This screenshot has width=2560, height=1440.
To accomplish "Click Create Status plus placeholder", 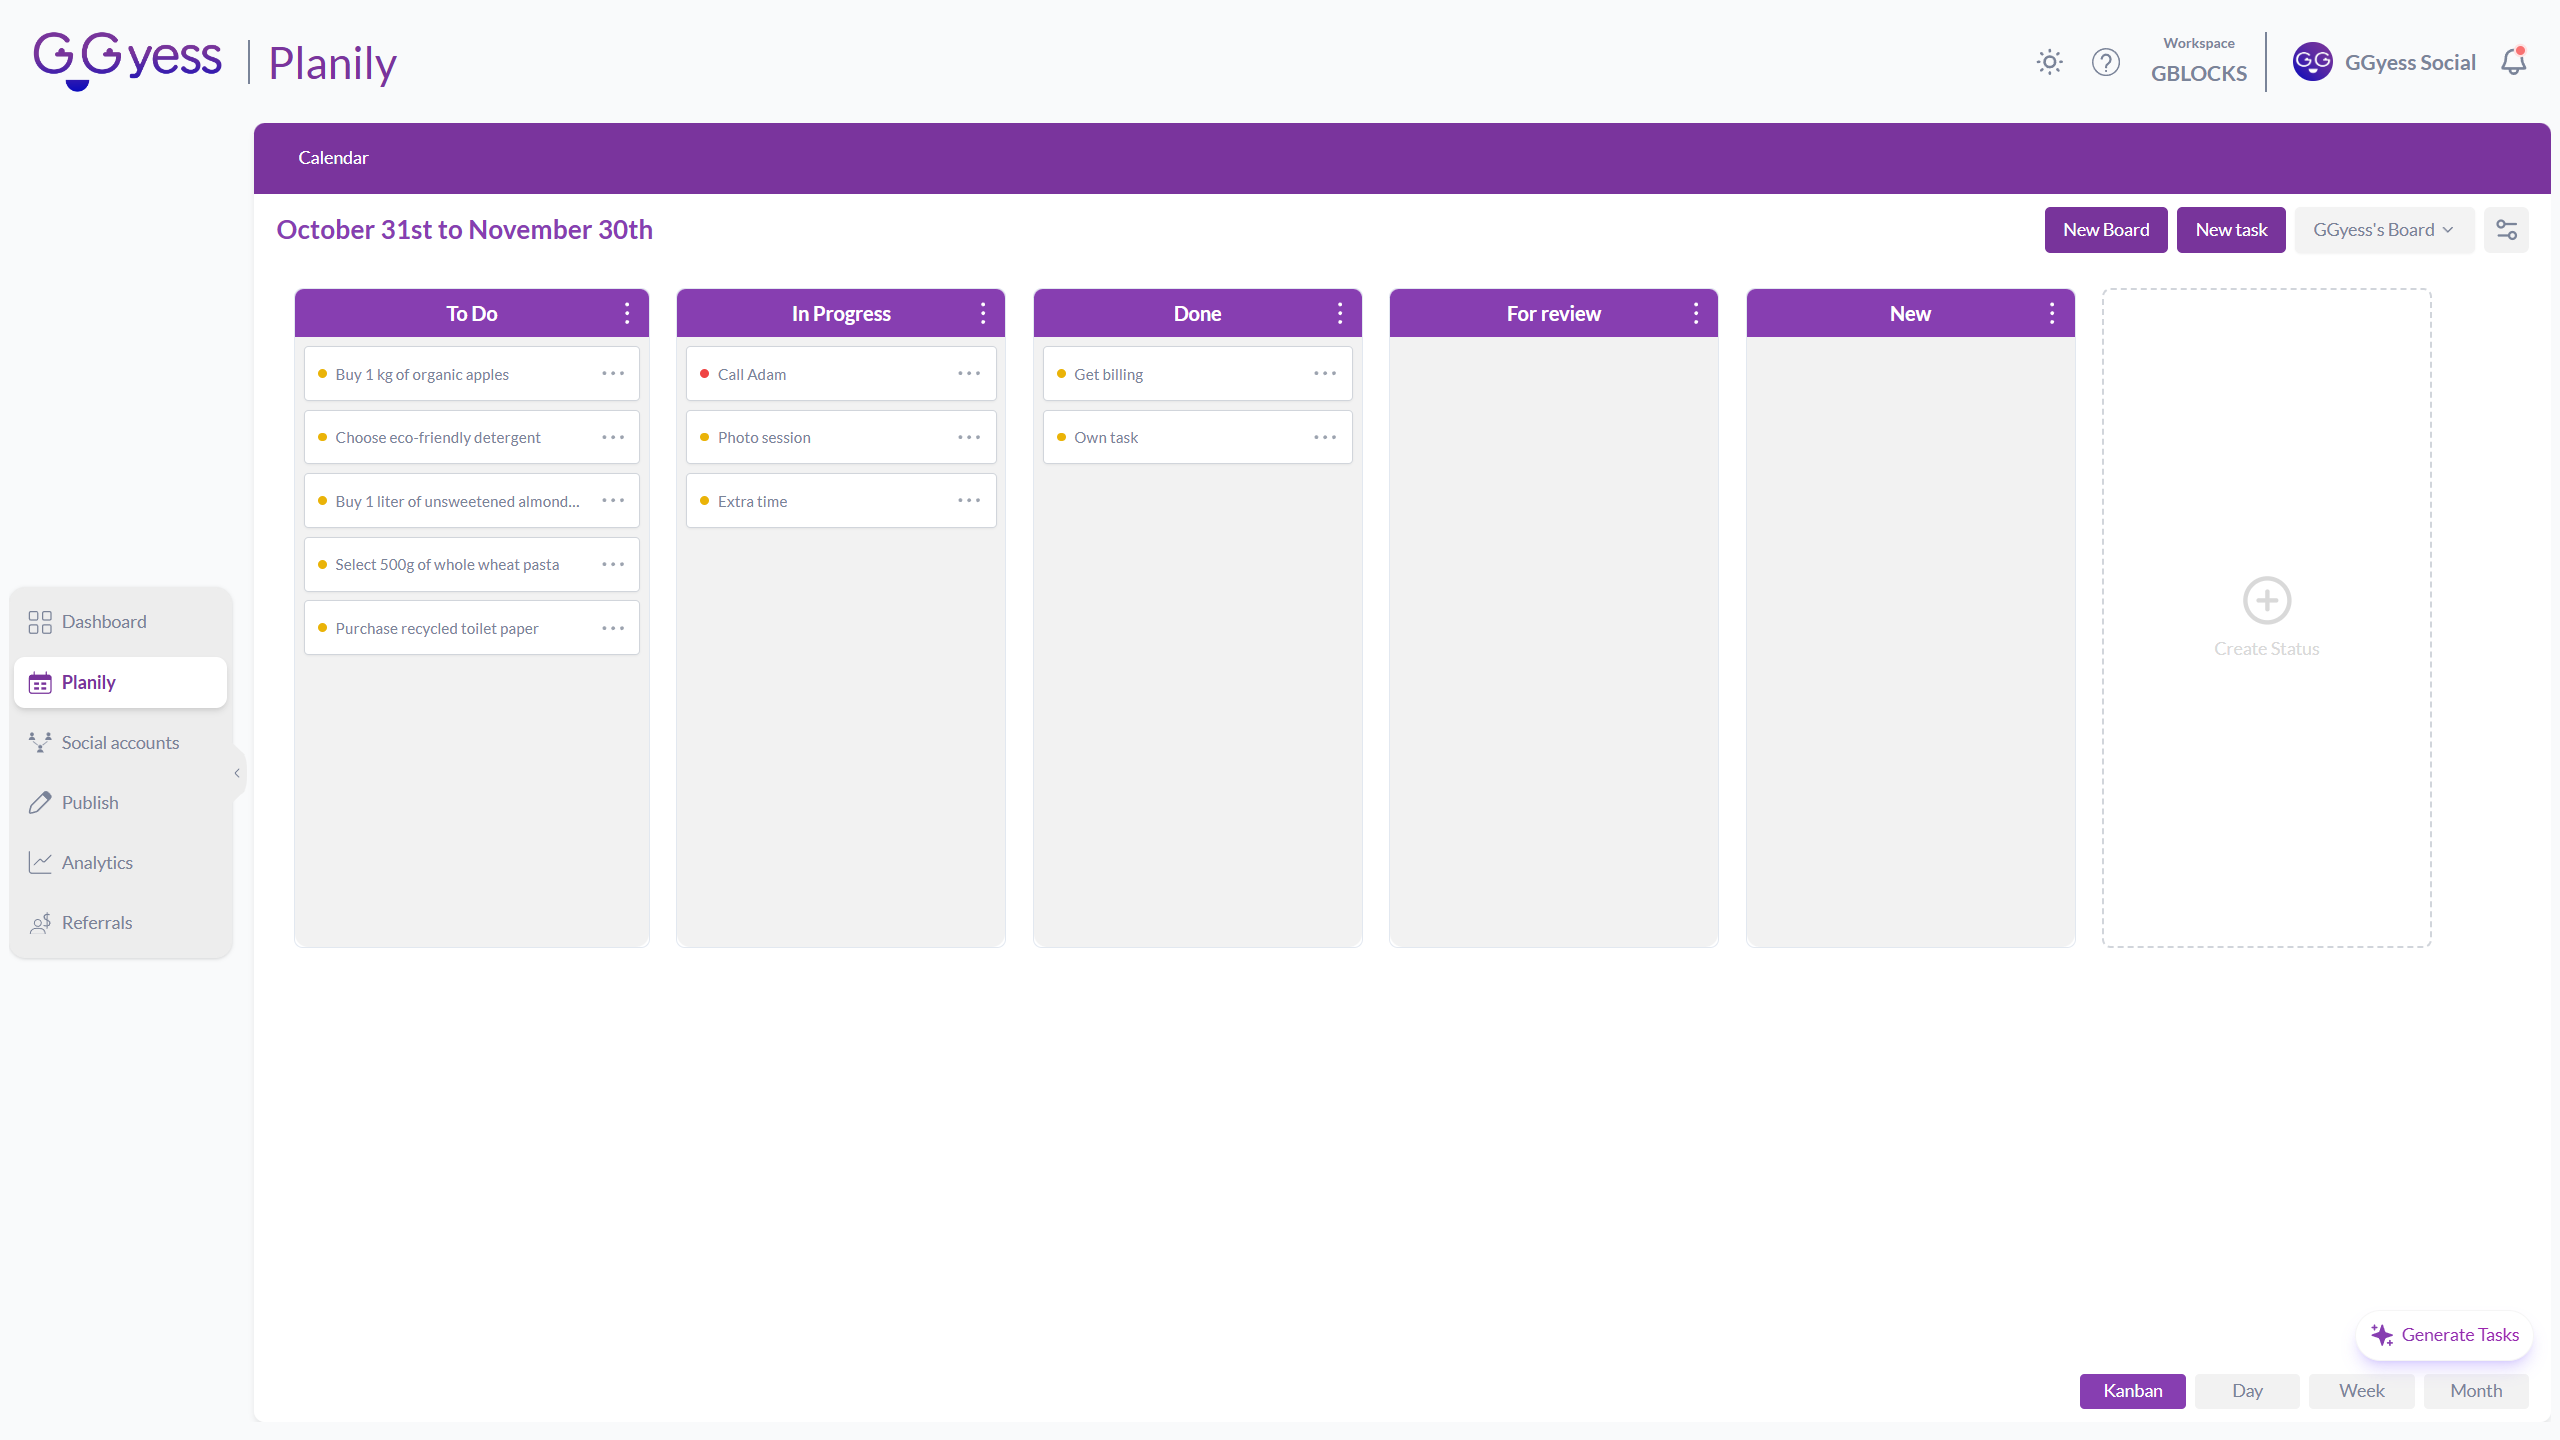I will point(2266,600).
